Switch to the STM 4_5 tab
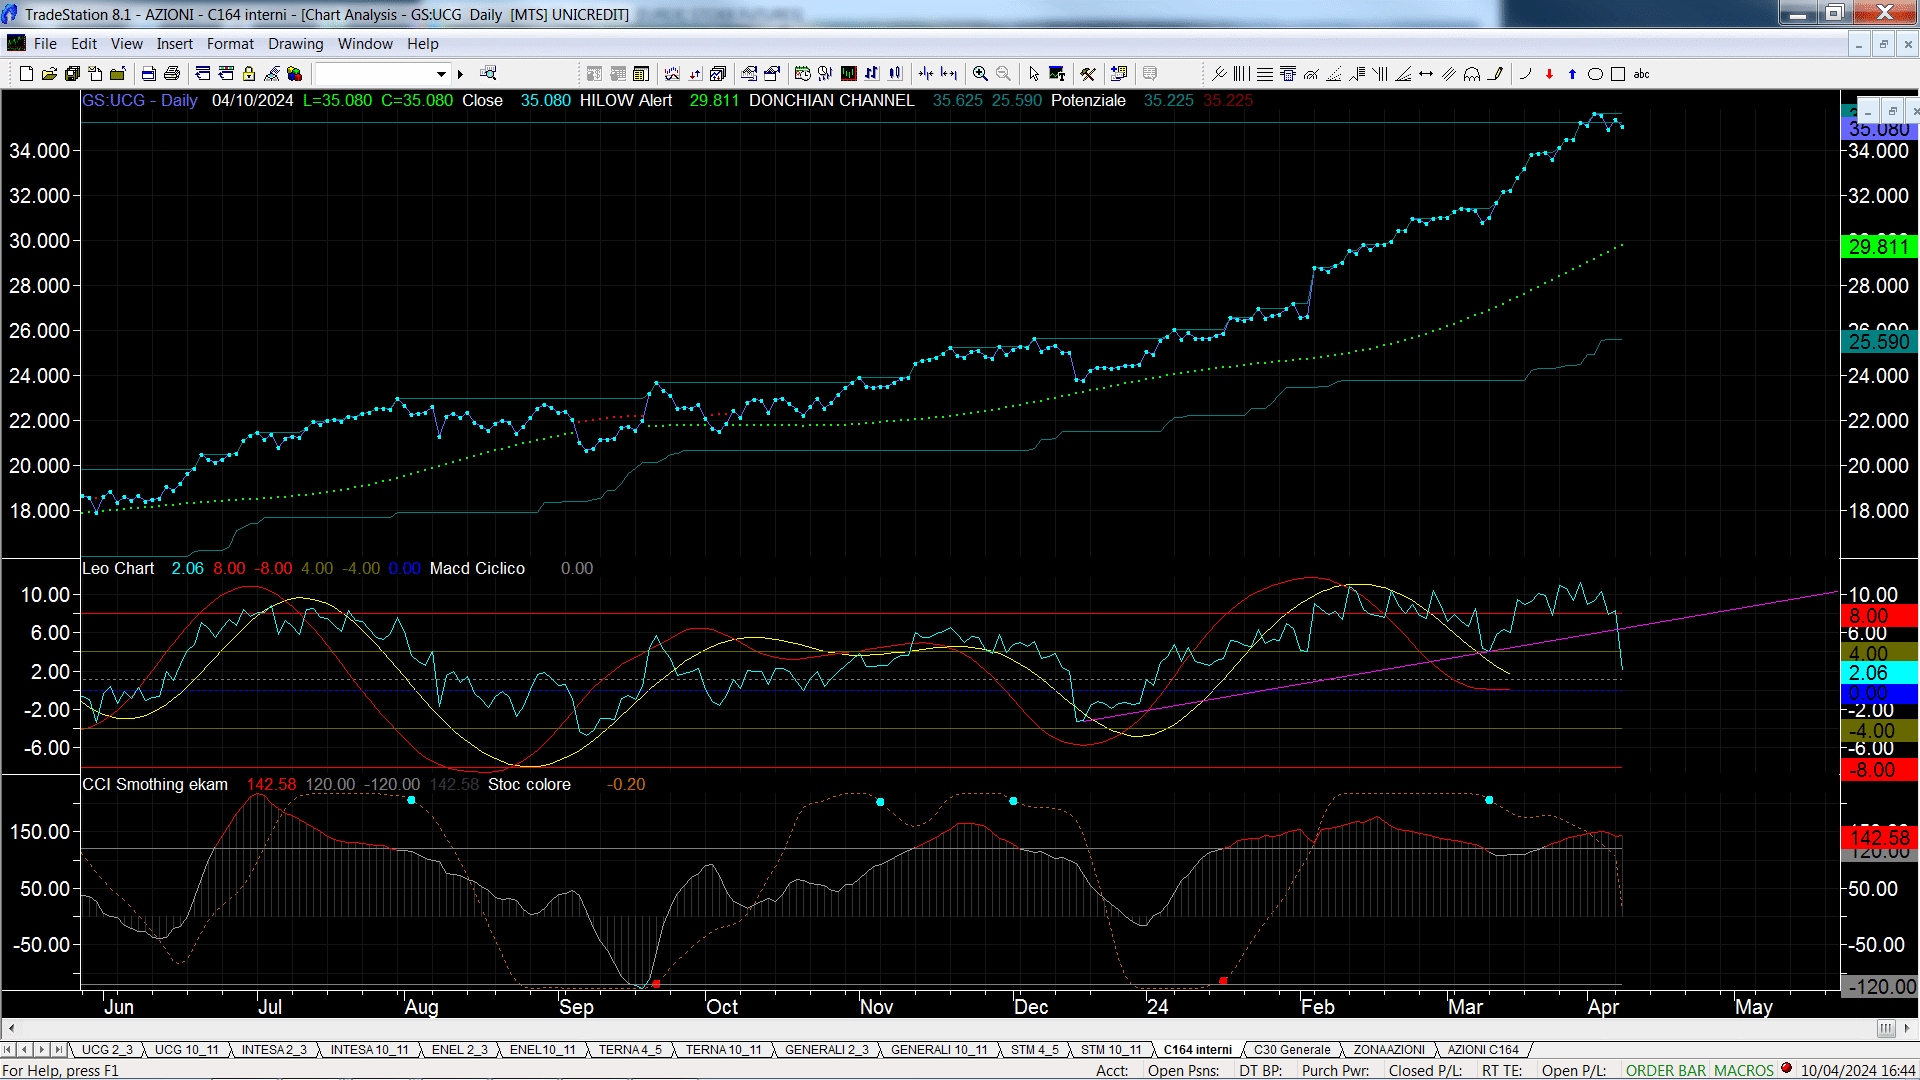Image resolution: width=1920 pixels, height=1080 pixels. pos(1034,1049)
